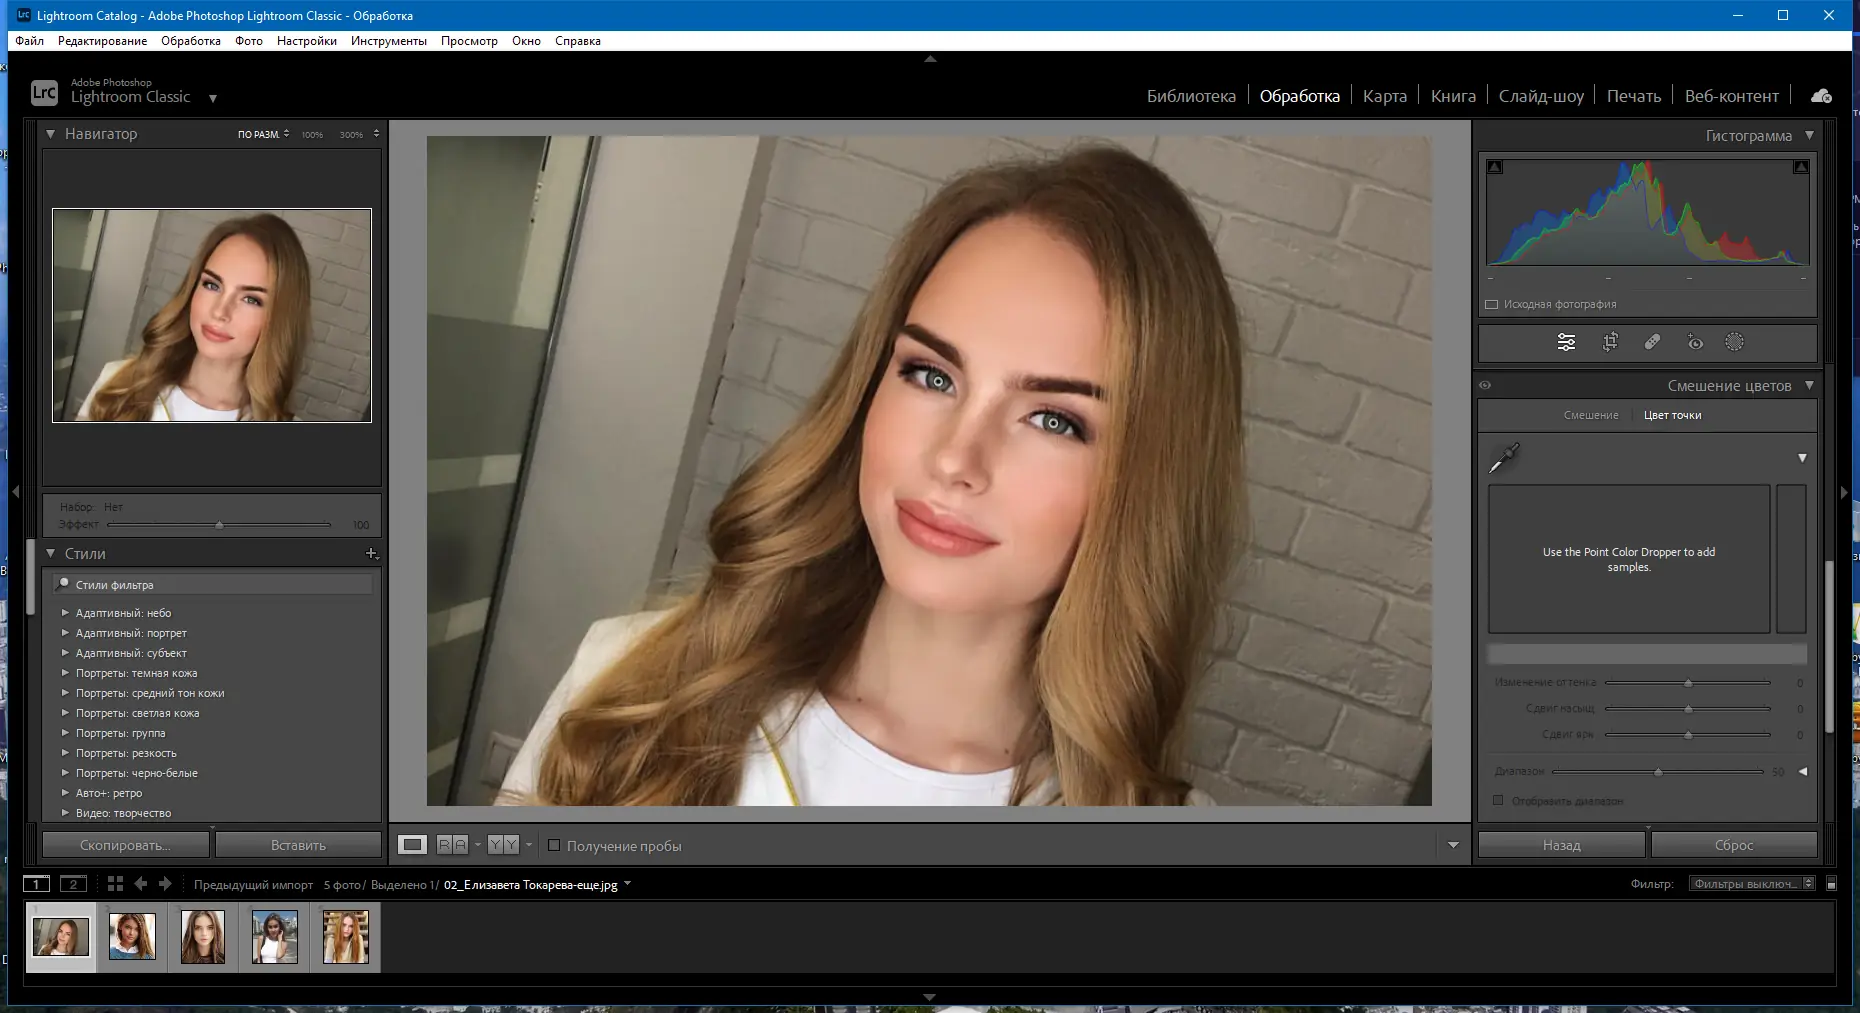Toggle Смешение цветов panel visibility eye

[1485, 385]
